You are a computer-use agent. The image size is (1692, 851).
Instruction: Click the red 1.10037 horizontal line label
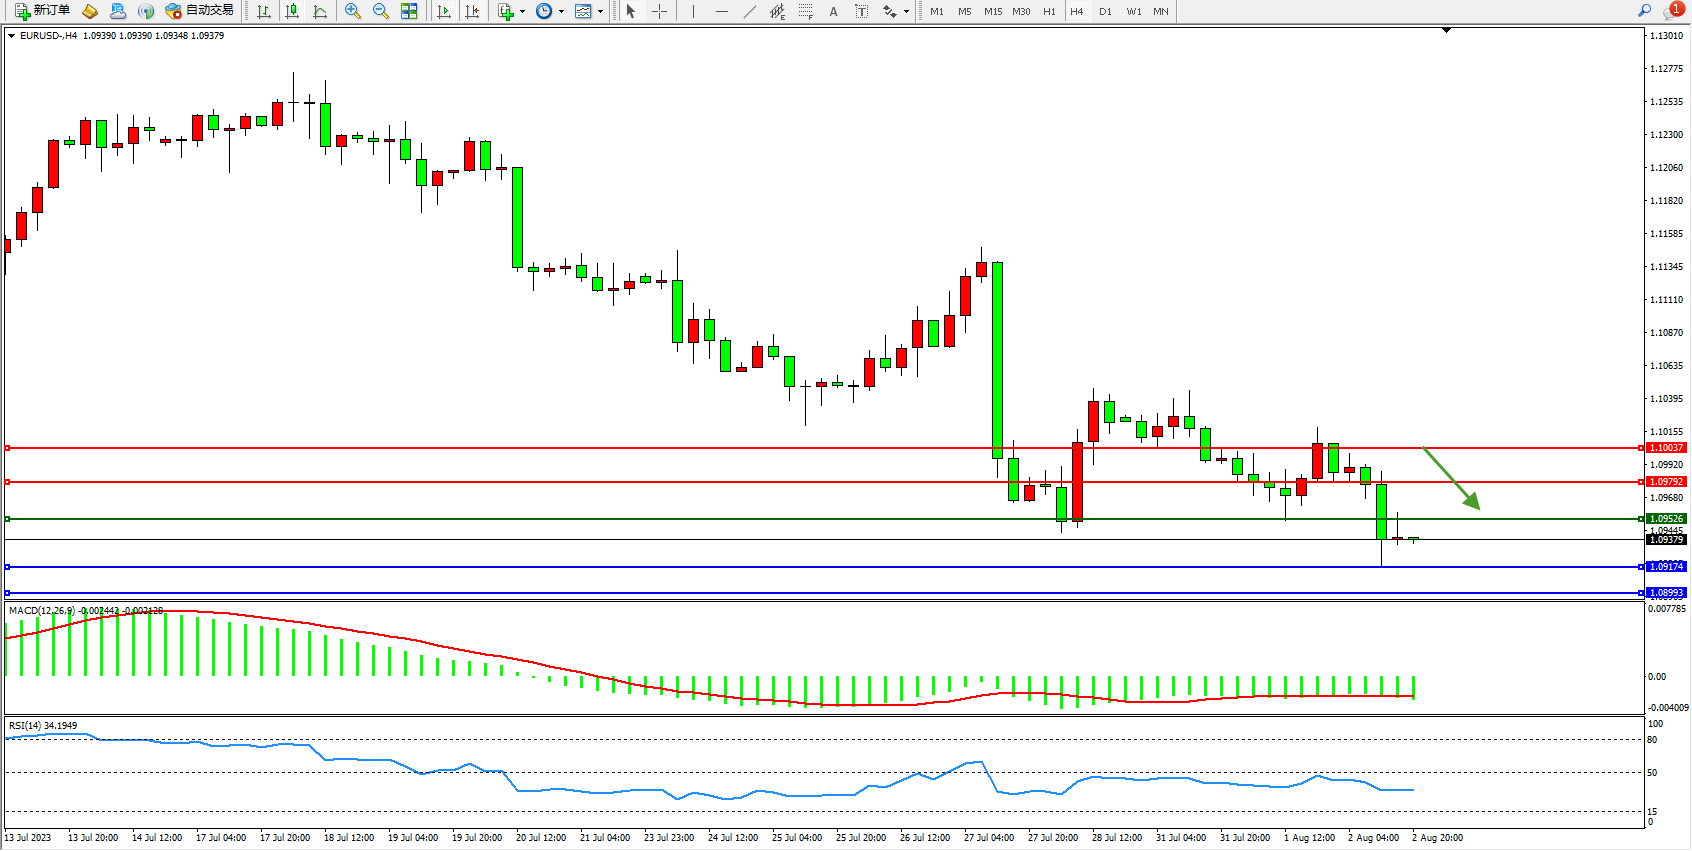[1666, 448]
